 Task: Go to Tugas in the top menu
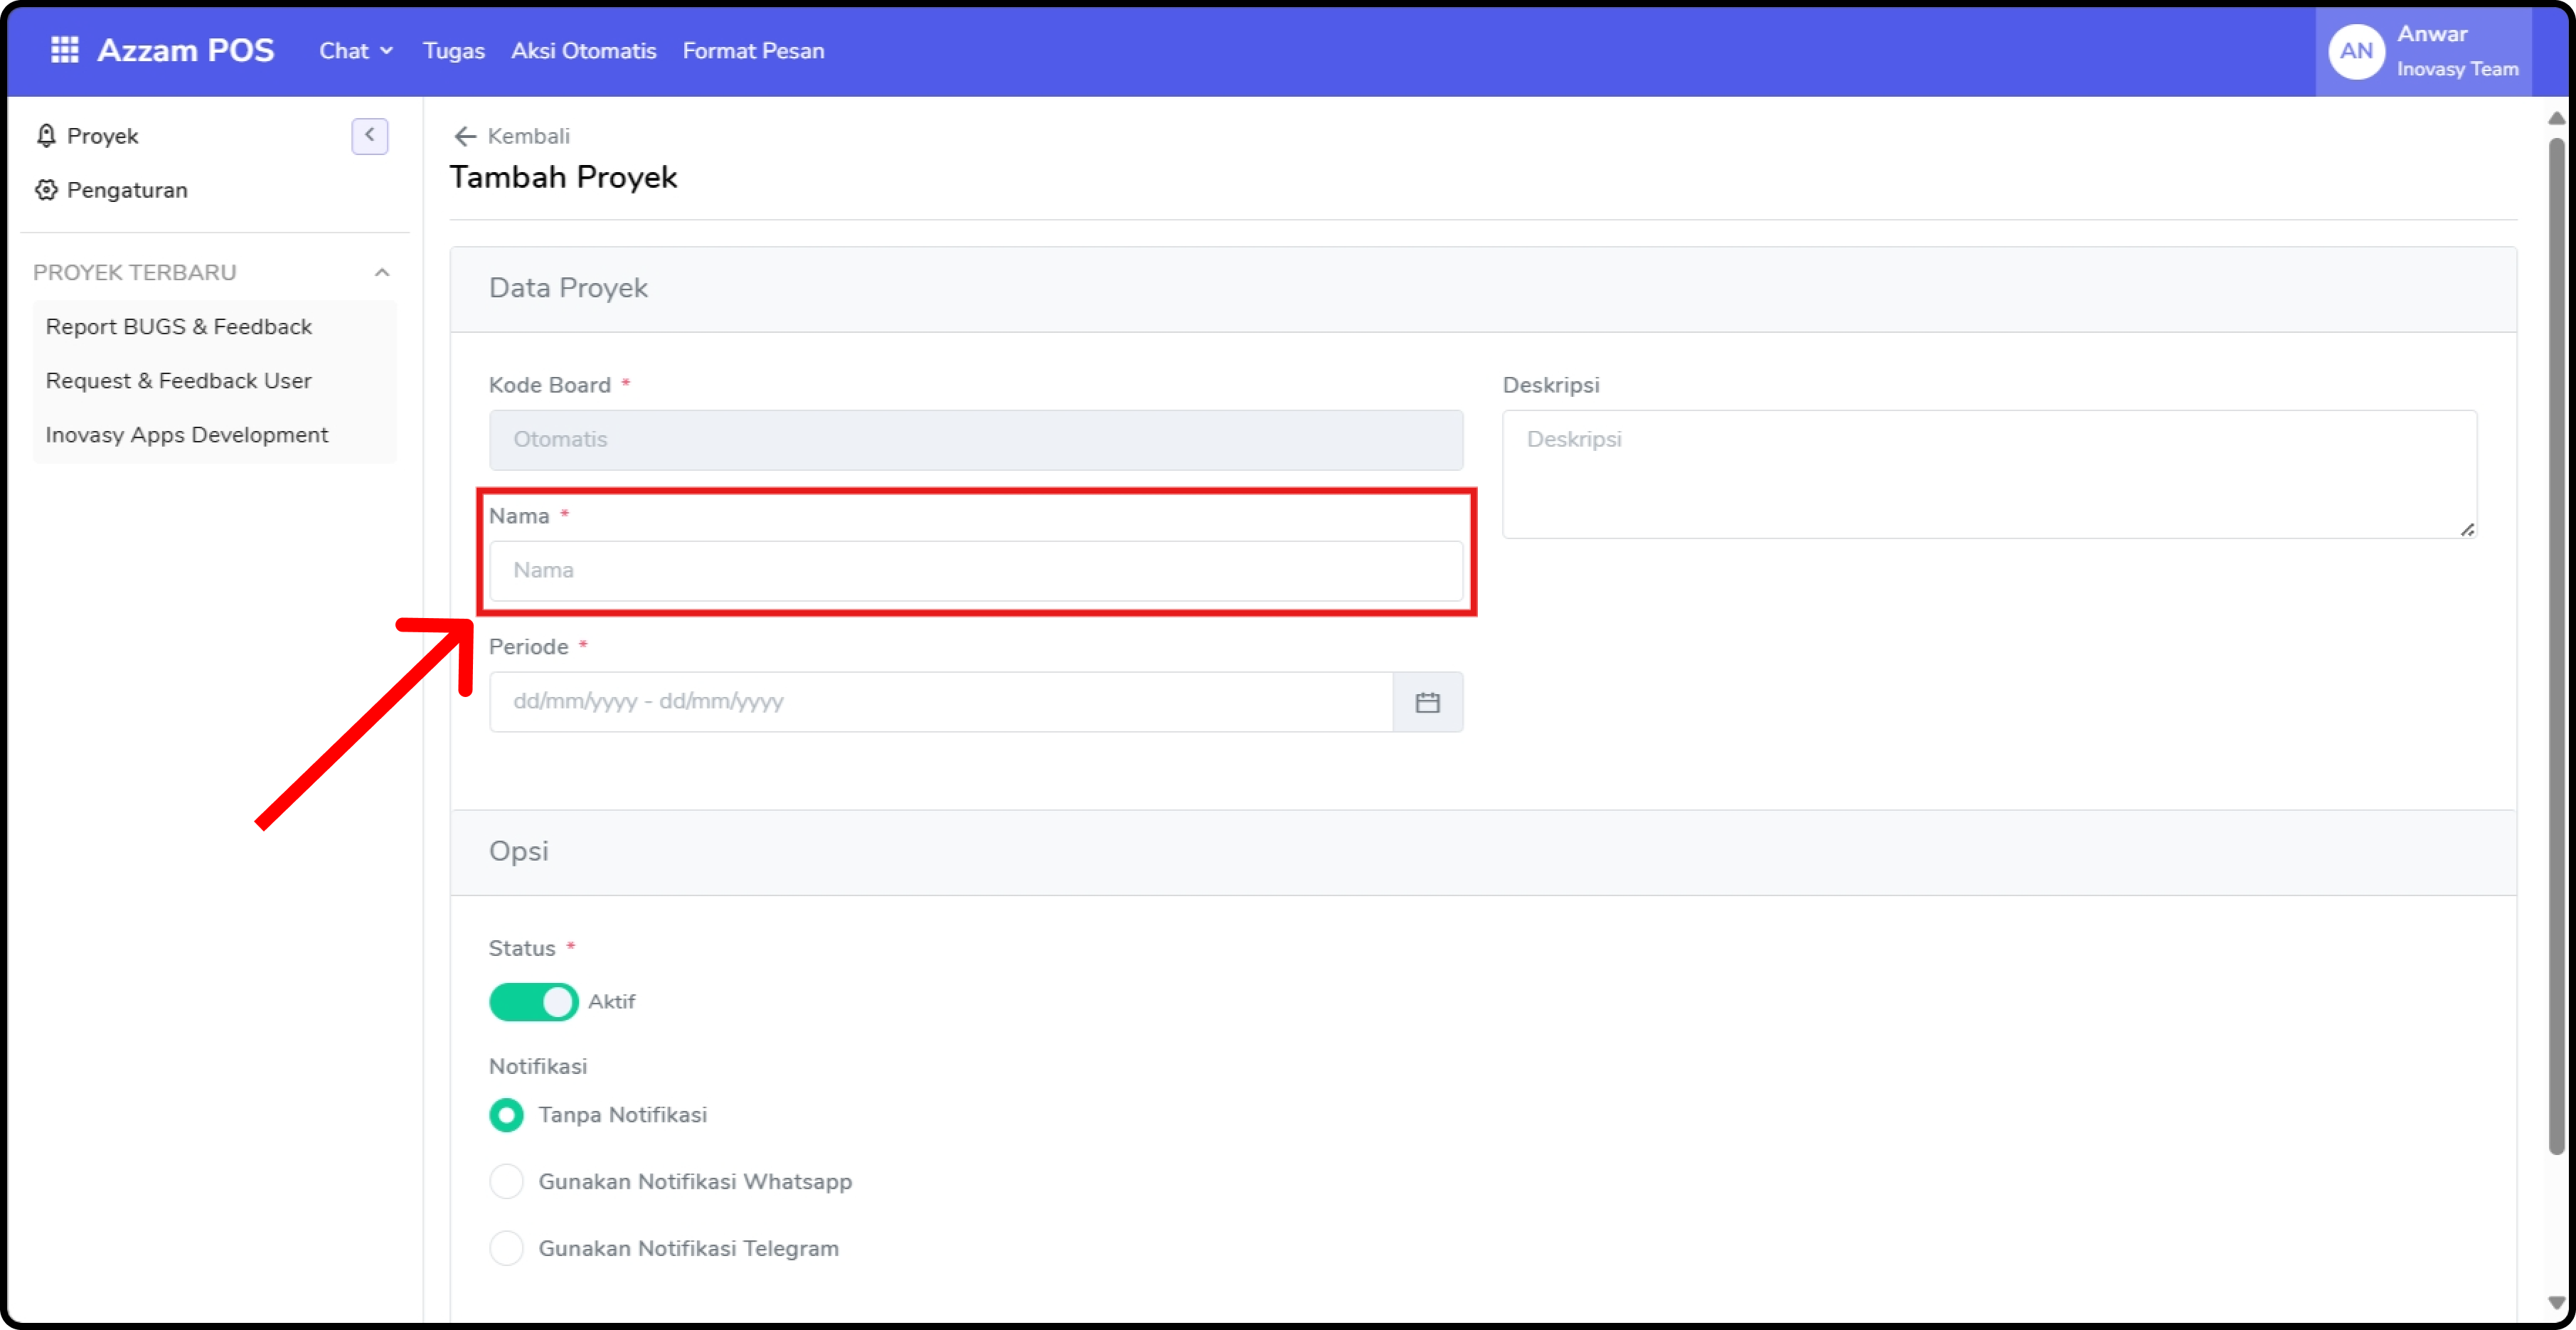tap(453, 51)
